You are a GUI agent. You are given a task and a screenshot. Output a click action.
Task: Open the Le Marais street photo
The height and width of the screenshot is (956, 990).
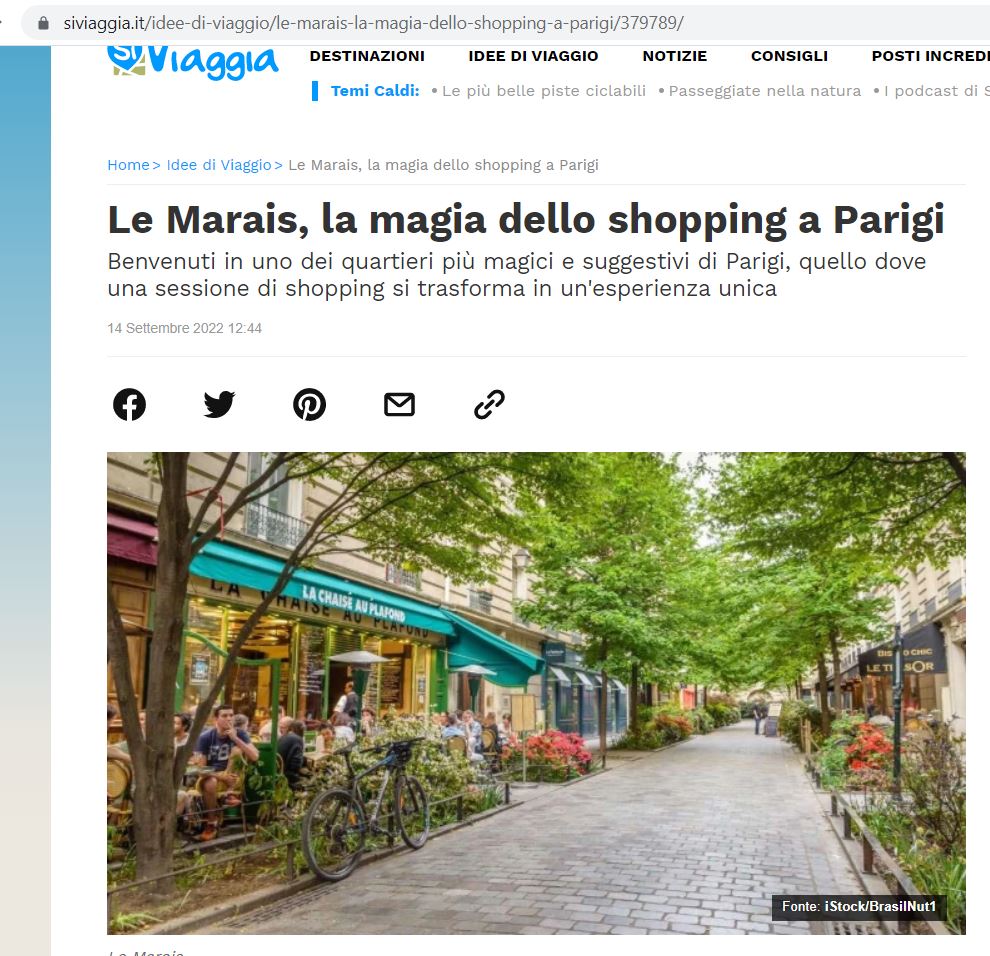(536, 693)
